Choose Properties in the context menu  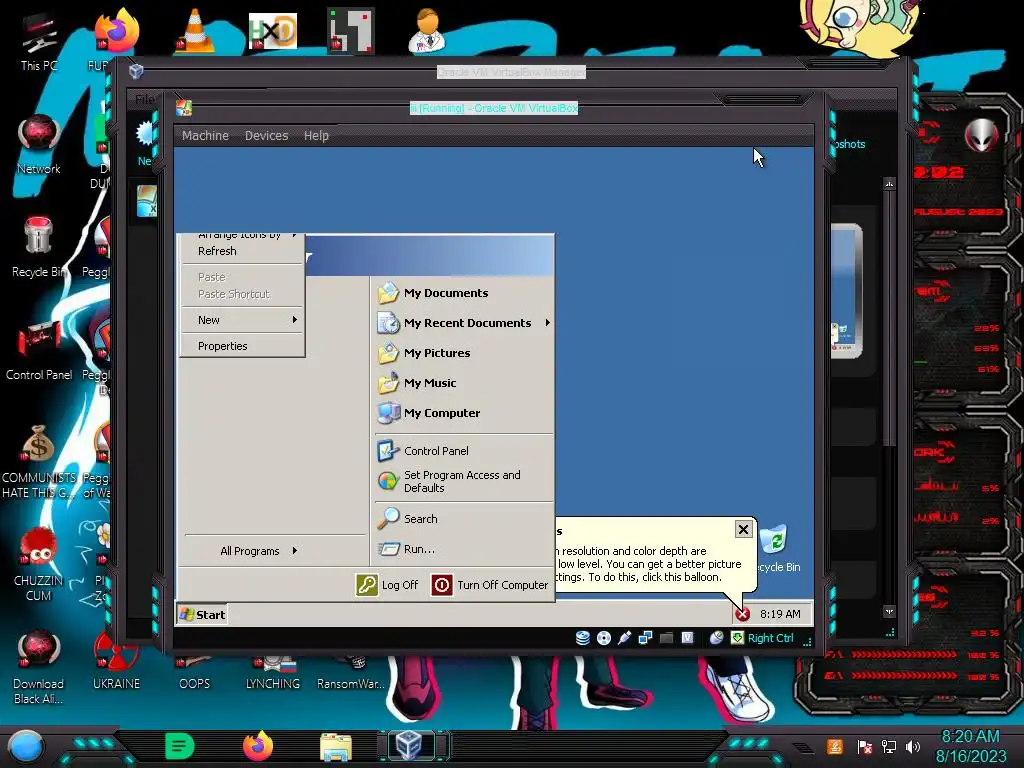tap(242, 346)
